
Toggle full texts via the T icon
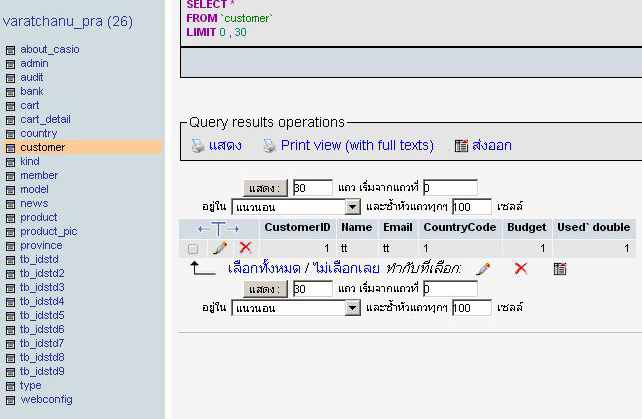[218, 229]
